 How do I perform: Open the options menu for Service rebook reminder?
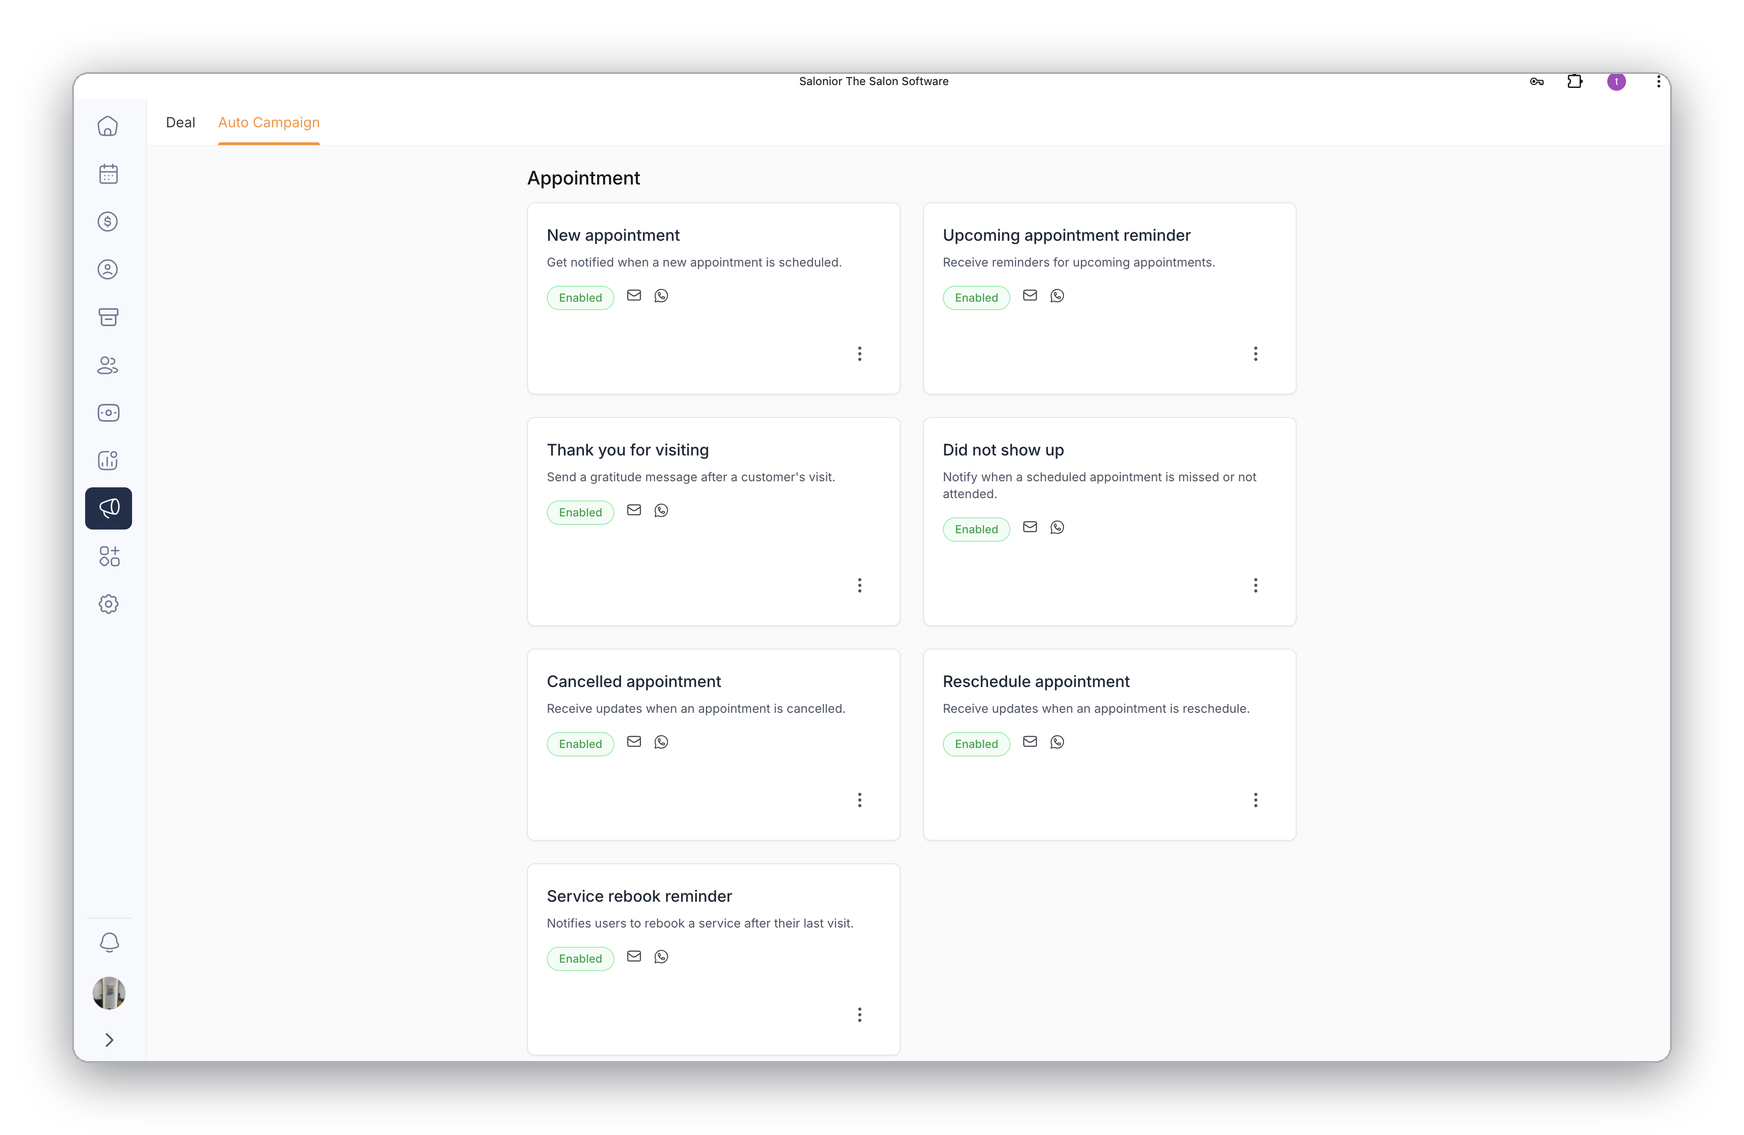coord(859,1015)
